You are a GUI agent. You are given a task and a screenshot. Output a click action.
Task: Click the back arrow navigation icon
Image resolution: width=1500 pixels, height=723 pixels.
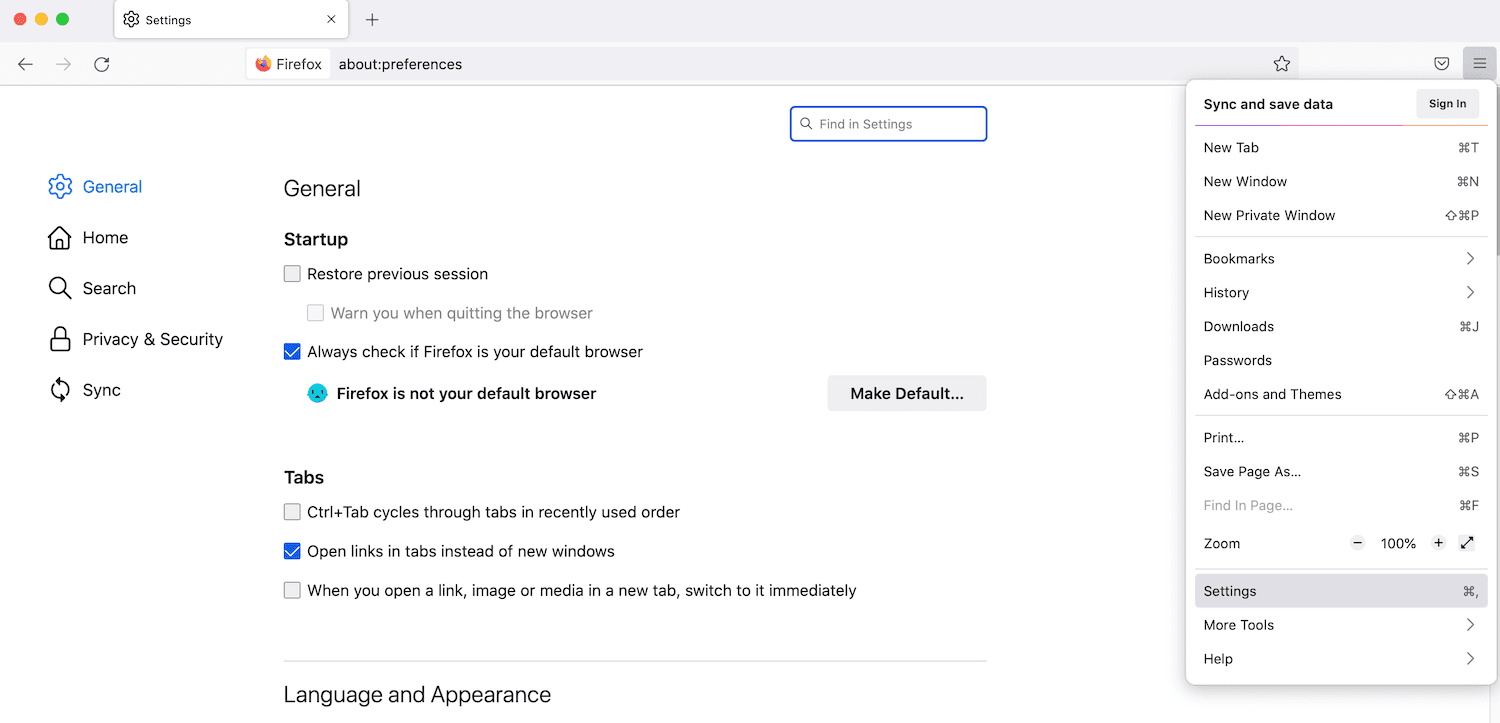coord(26,64)
